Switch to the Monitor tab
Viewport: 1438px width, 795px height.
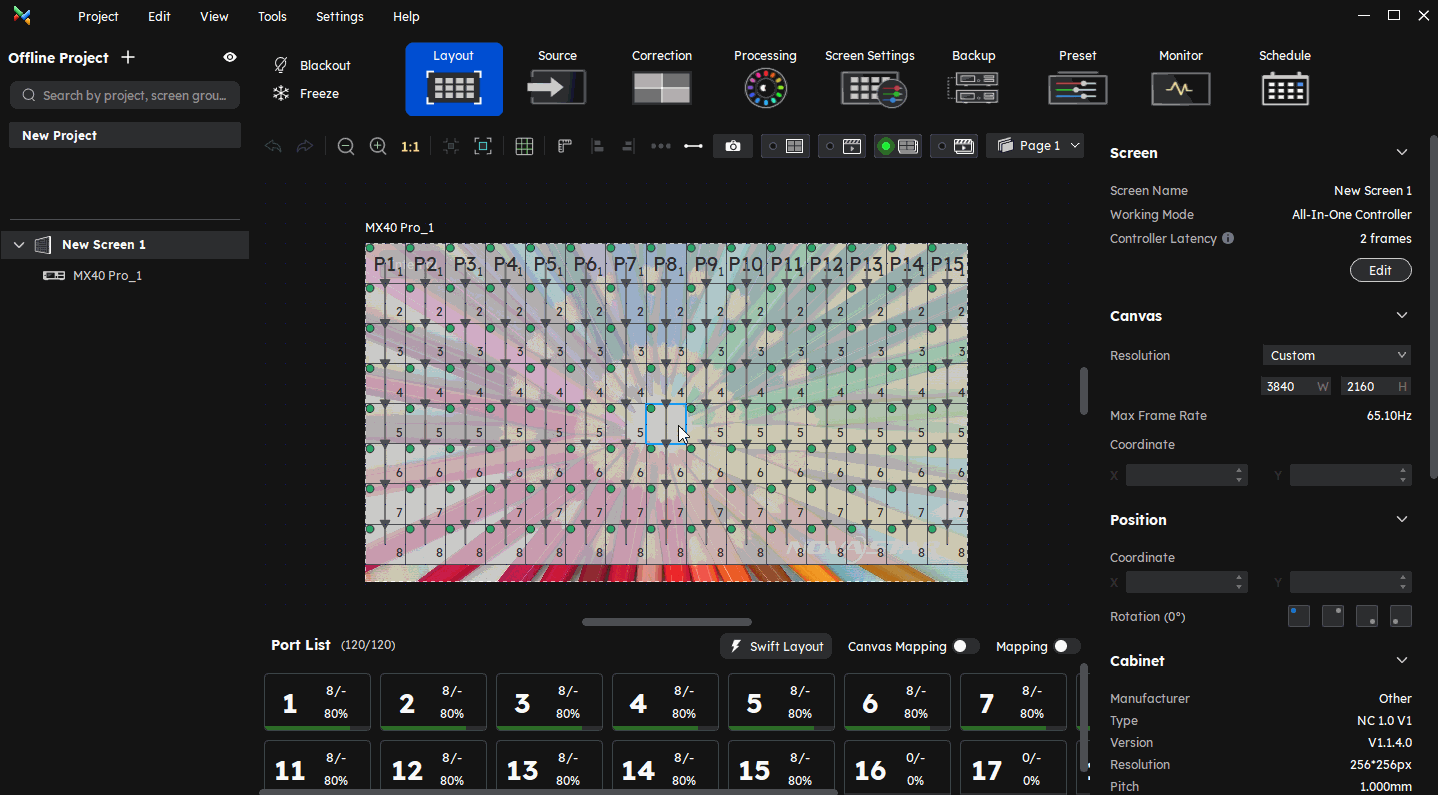[1180, 78]
